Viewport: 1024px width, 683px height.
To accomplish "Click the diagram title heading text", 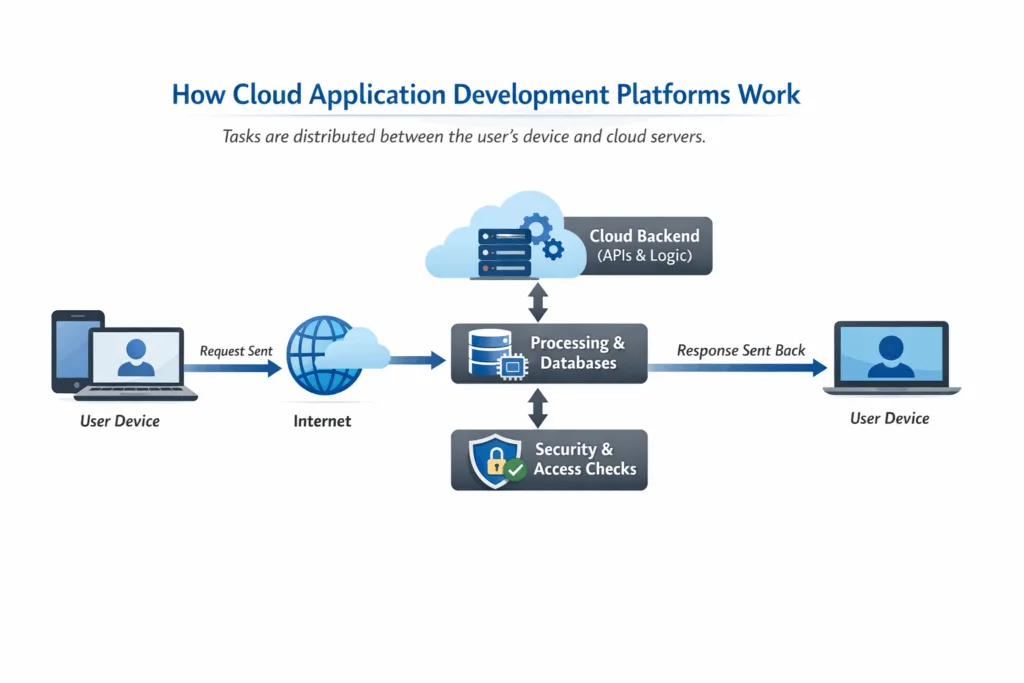I will tap(486, 93).
